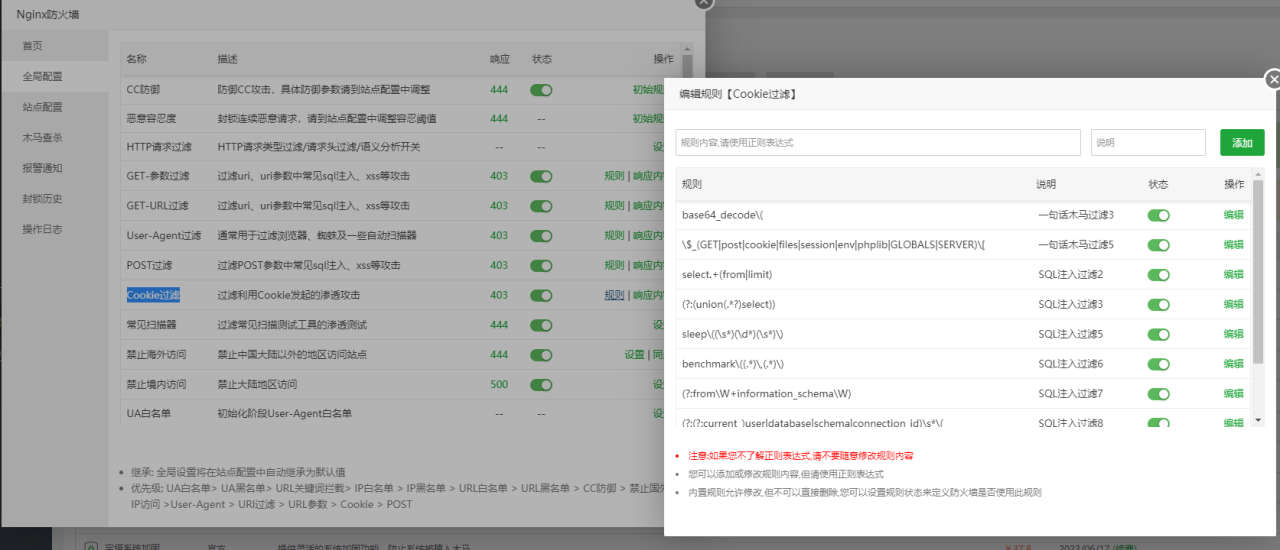Disable the User-Agent过滤 switch
Image resolution: width=1280 pixels, height=550 pixels.
pyautogui.click(x=541, y=236)
